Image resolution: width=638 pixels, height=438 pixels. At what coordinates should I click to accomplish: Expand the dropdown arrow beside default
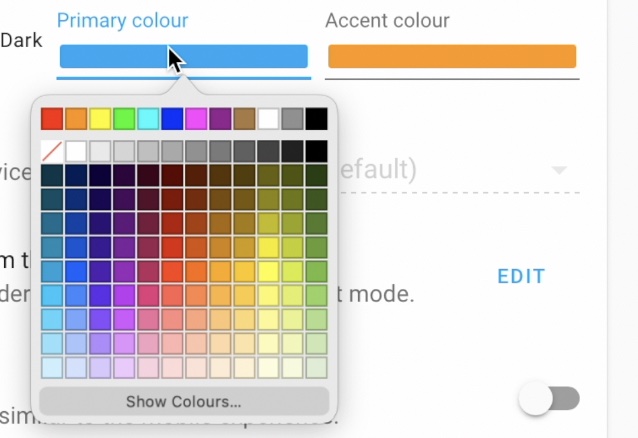pyautogui.click(x=559, y=170)
